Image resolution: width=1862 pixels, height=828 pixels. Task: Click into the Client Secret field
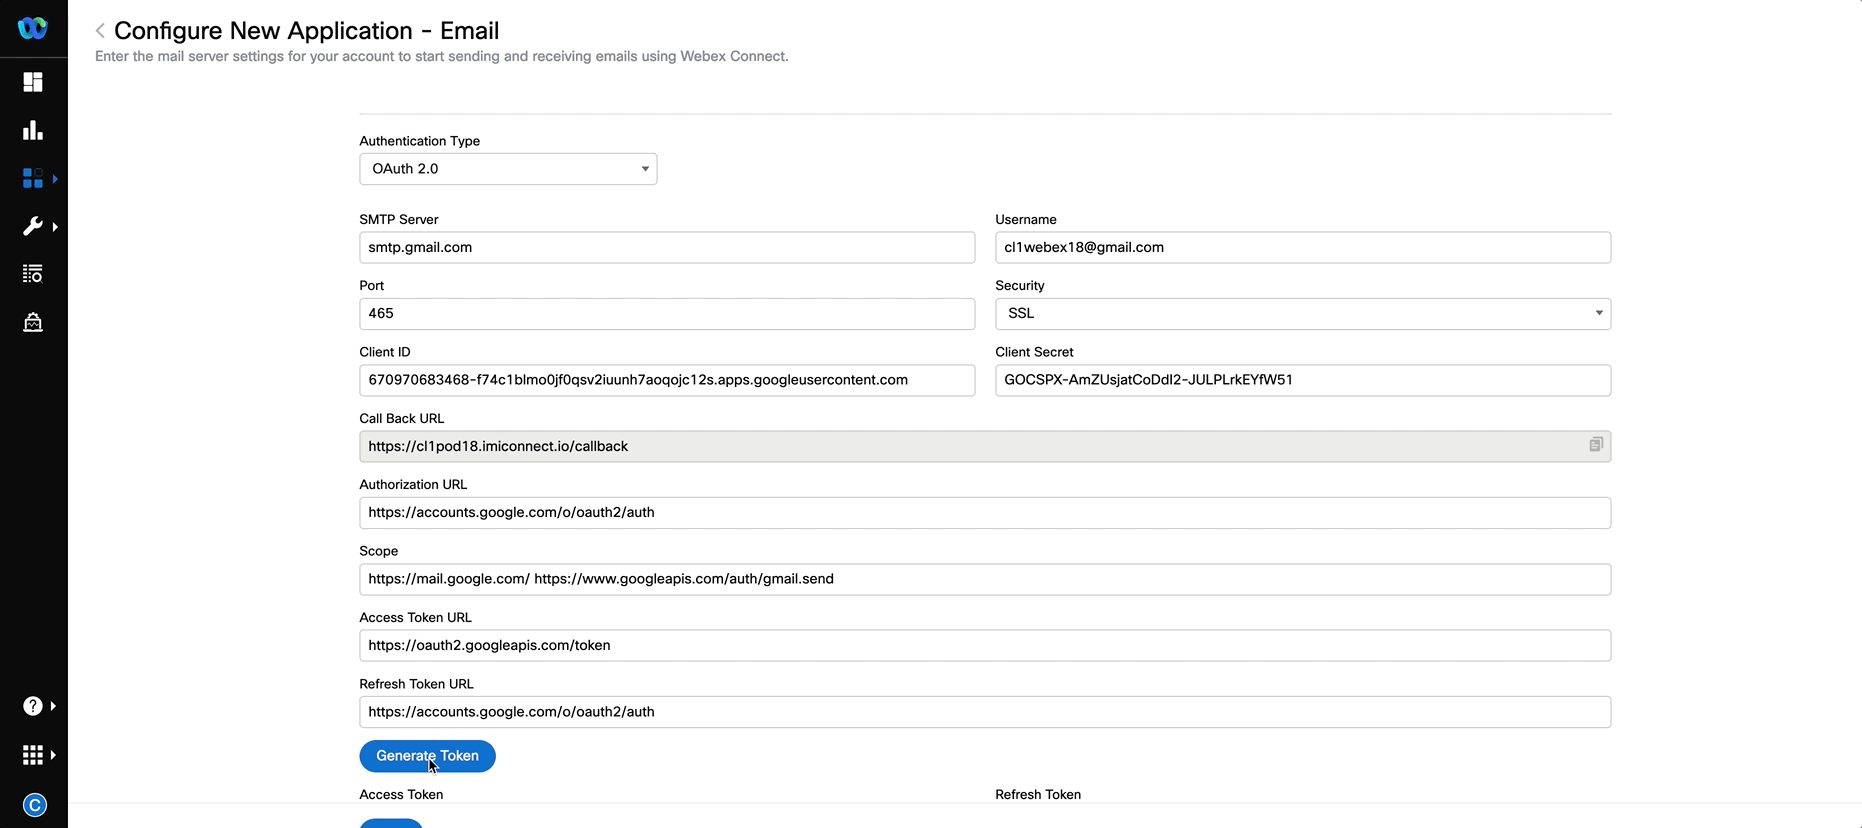[x=1303, y=380]
